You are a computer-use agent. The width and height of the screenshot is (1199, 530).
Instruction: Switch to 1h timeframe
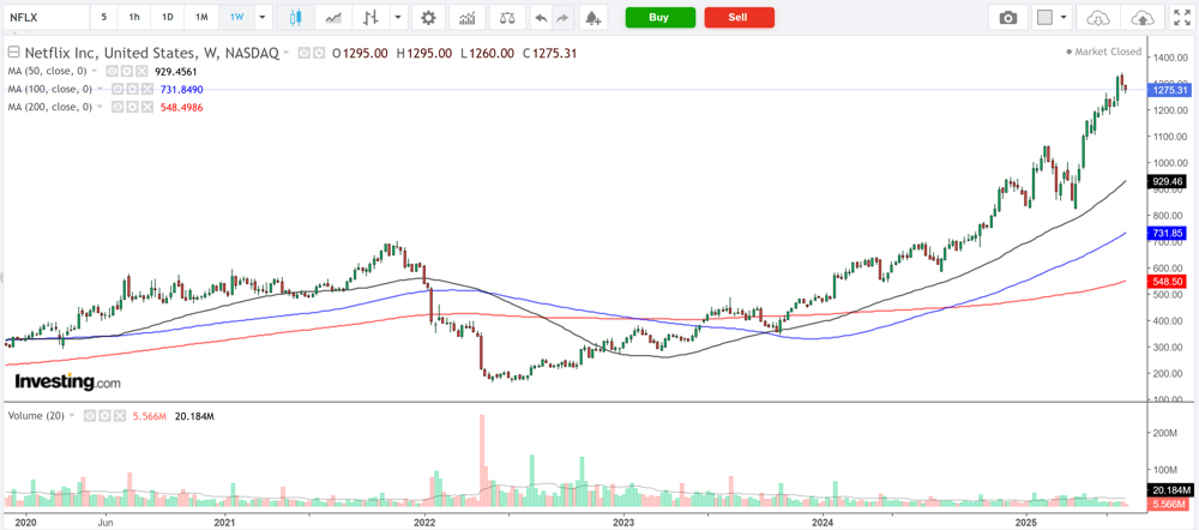134,18
